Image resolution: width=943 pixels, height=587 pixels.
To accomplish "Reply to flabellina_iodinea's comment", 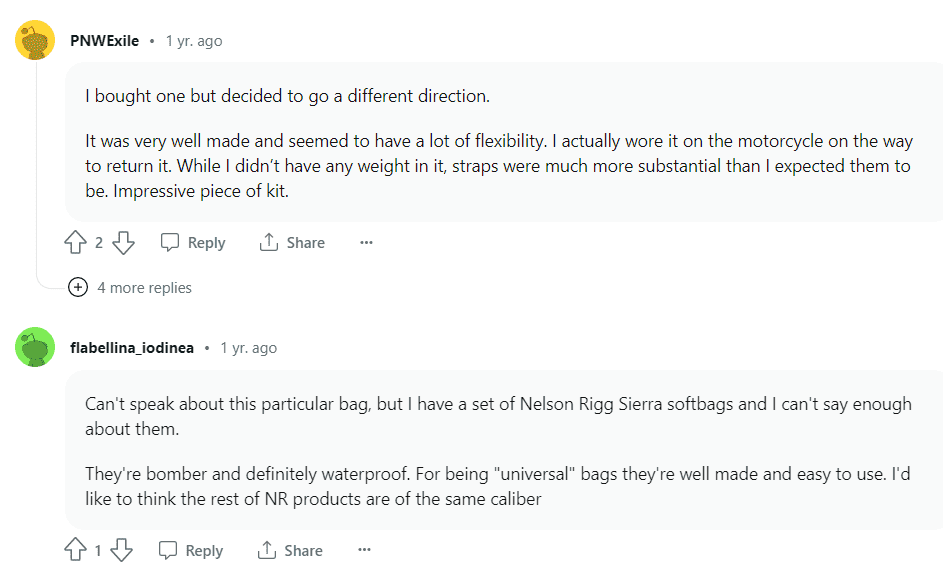I will 191,550.
